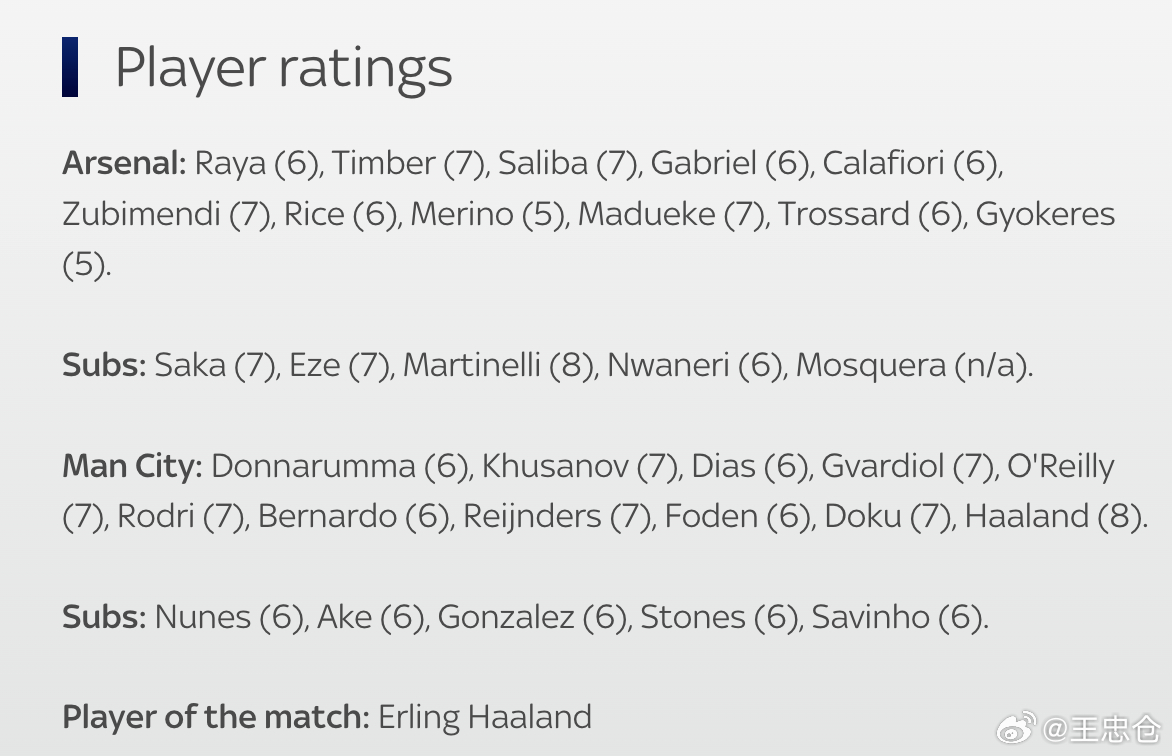1172x756 pixels.
Task: Click Reijnders (7) rating text
Action: pyautogui.click(x=558, y=517)
